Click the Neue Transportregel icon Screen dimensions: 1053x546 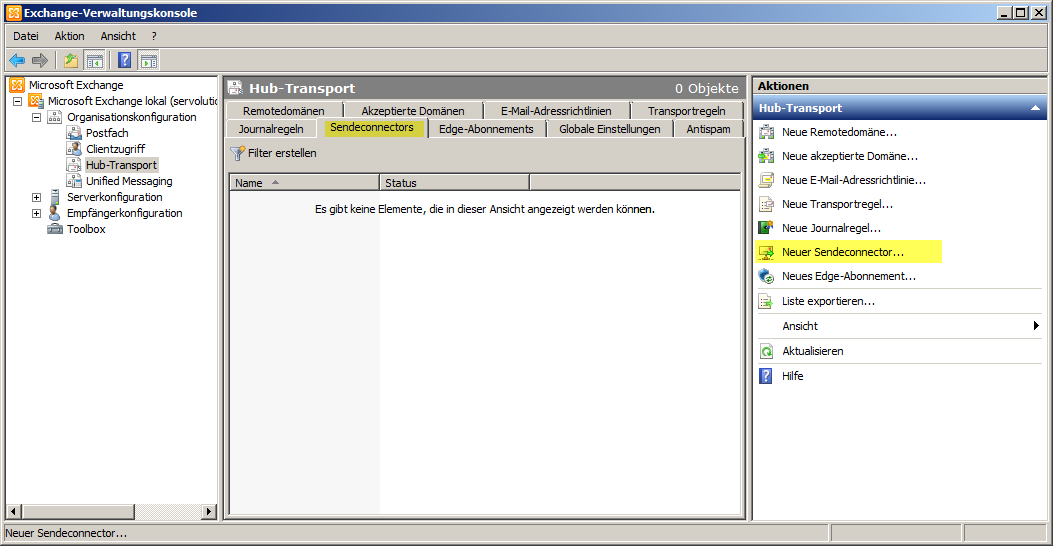coord(766,204)
